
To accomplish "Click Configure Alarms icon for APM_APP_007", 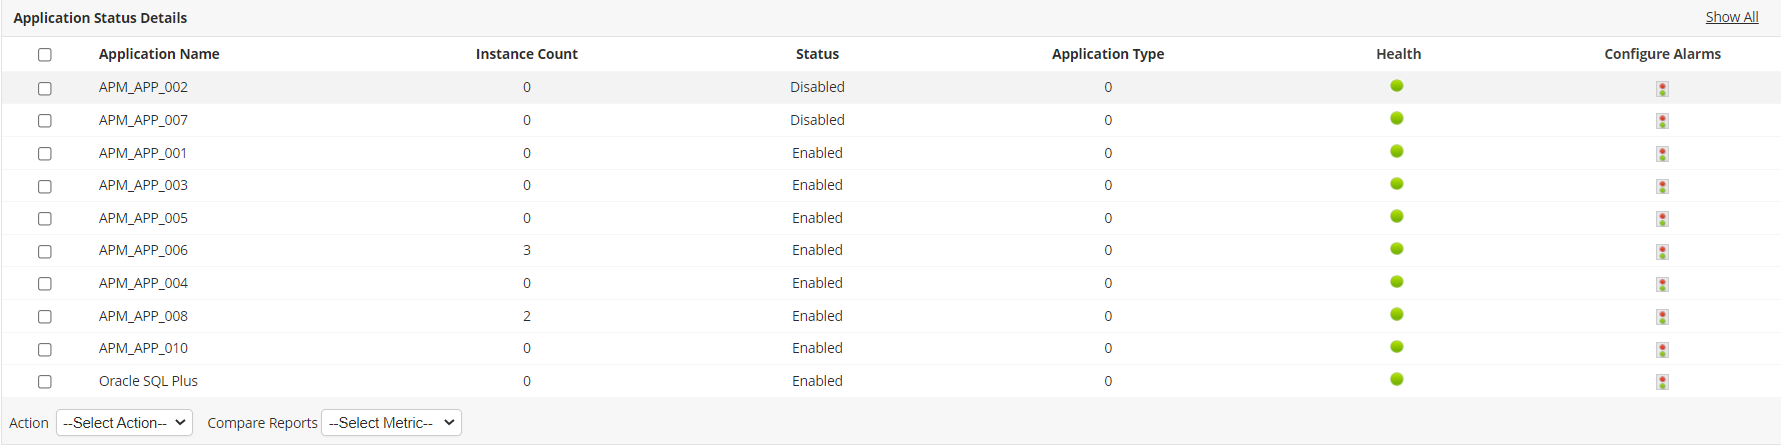I will 1662,121.
